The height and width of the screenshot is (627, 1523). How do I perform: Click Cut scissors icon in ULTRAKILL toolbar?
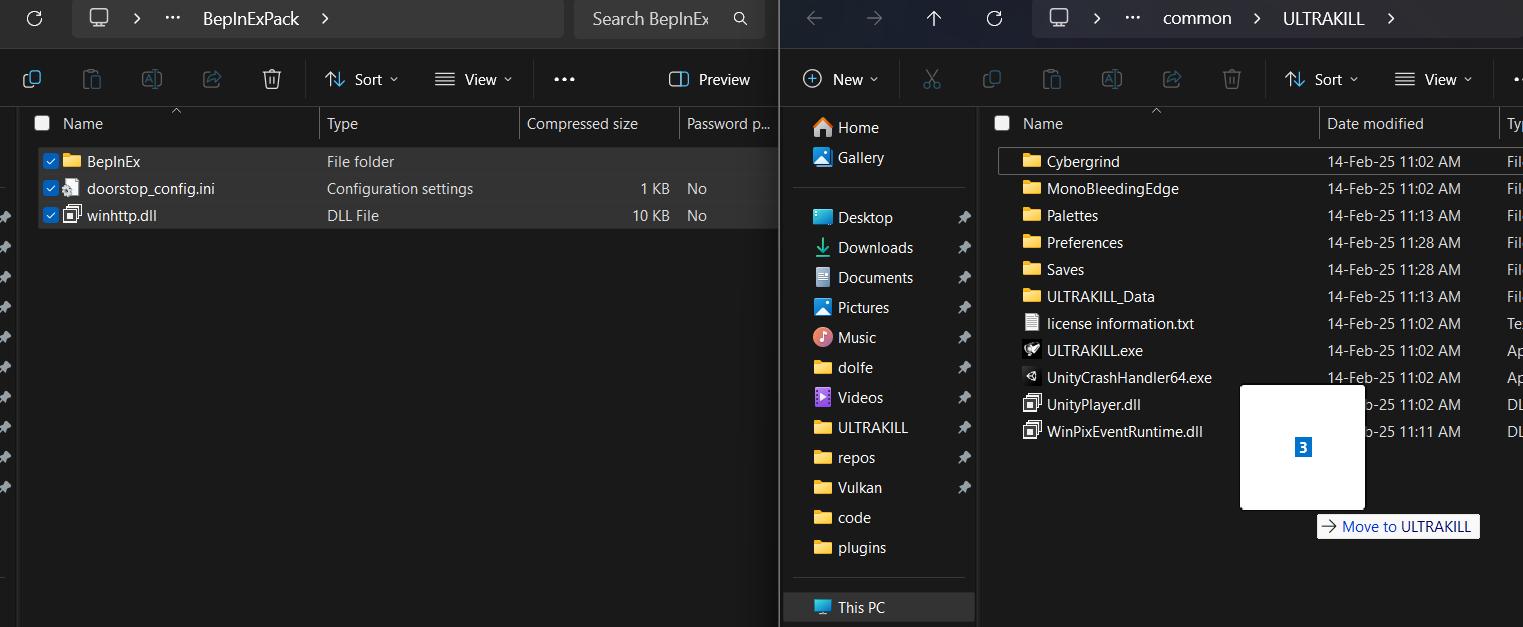coord(932,79)
